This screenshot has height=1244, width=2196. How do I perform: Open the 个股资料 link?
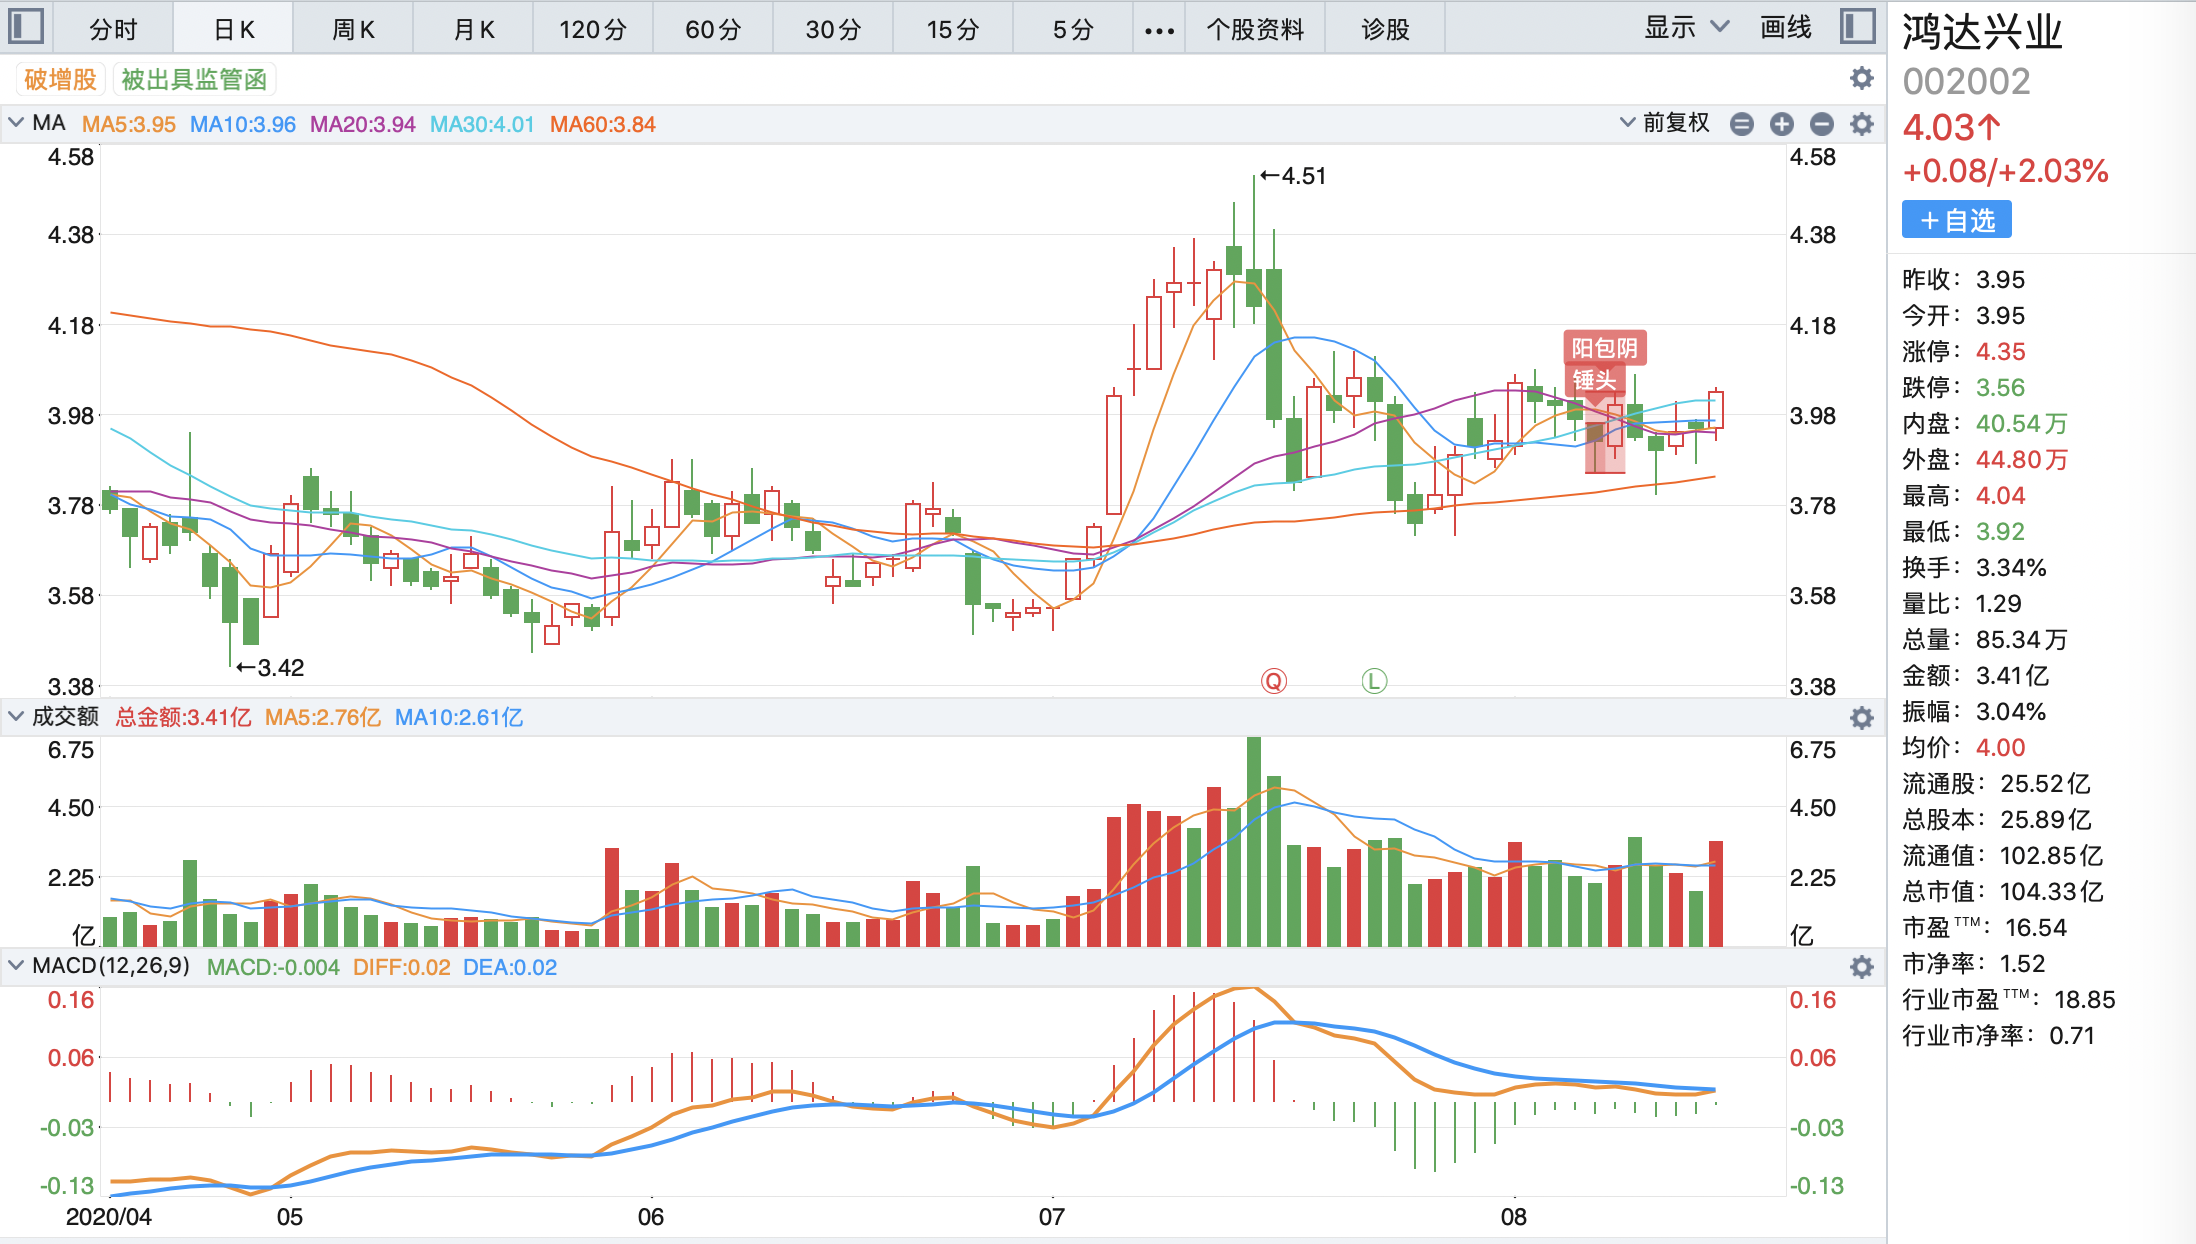tap(1254, 29)
